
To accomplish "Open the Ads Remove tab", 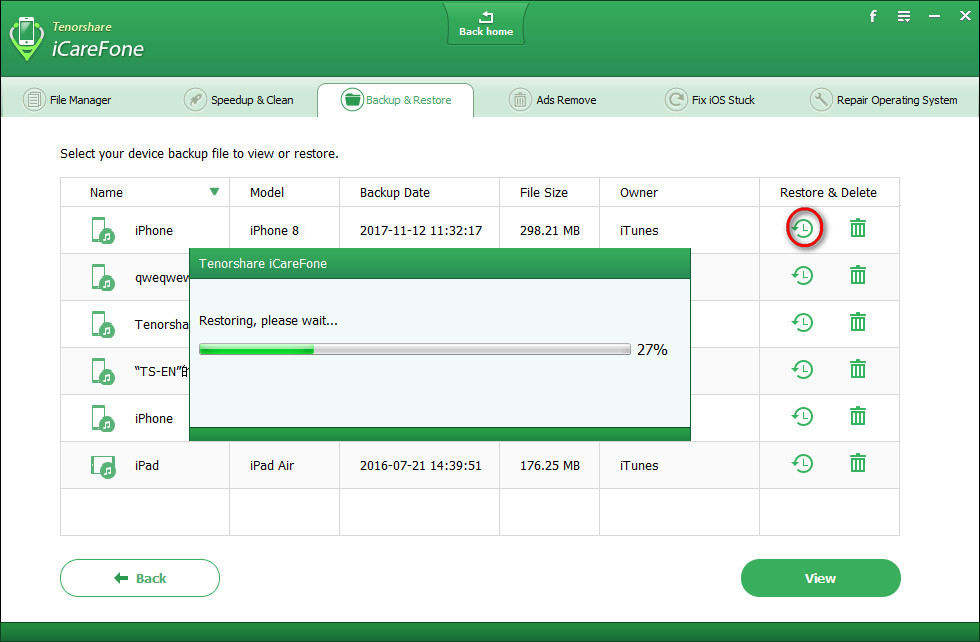I will pyautogui.click(x=552, y=100).
